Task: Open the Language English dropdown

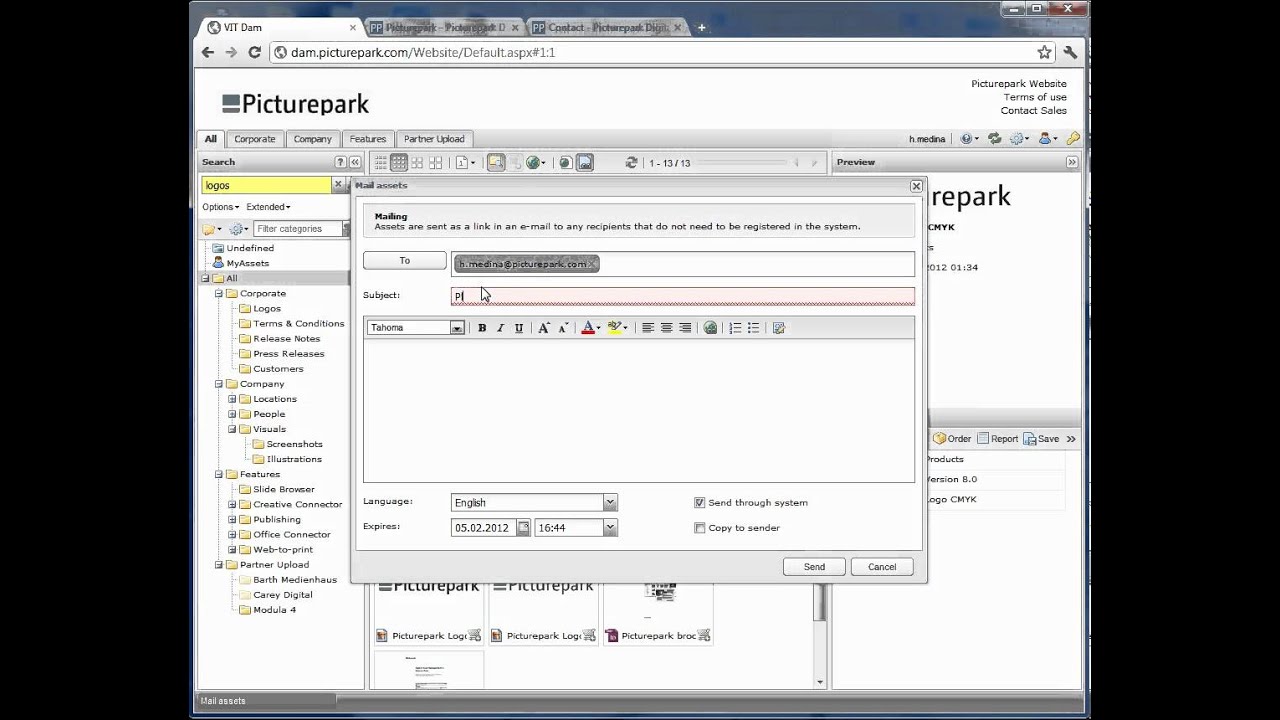Action: pyautogui.click(x=610, y=503)
